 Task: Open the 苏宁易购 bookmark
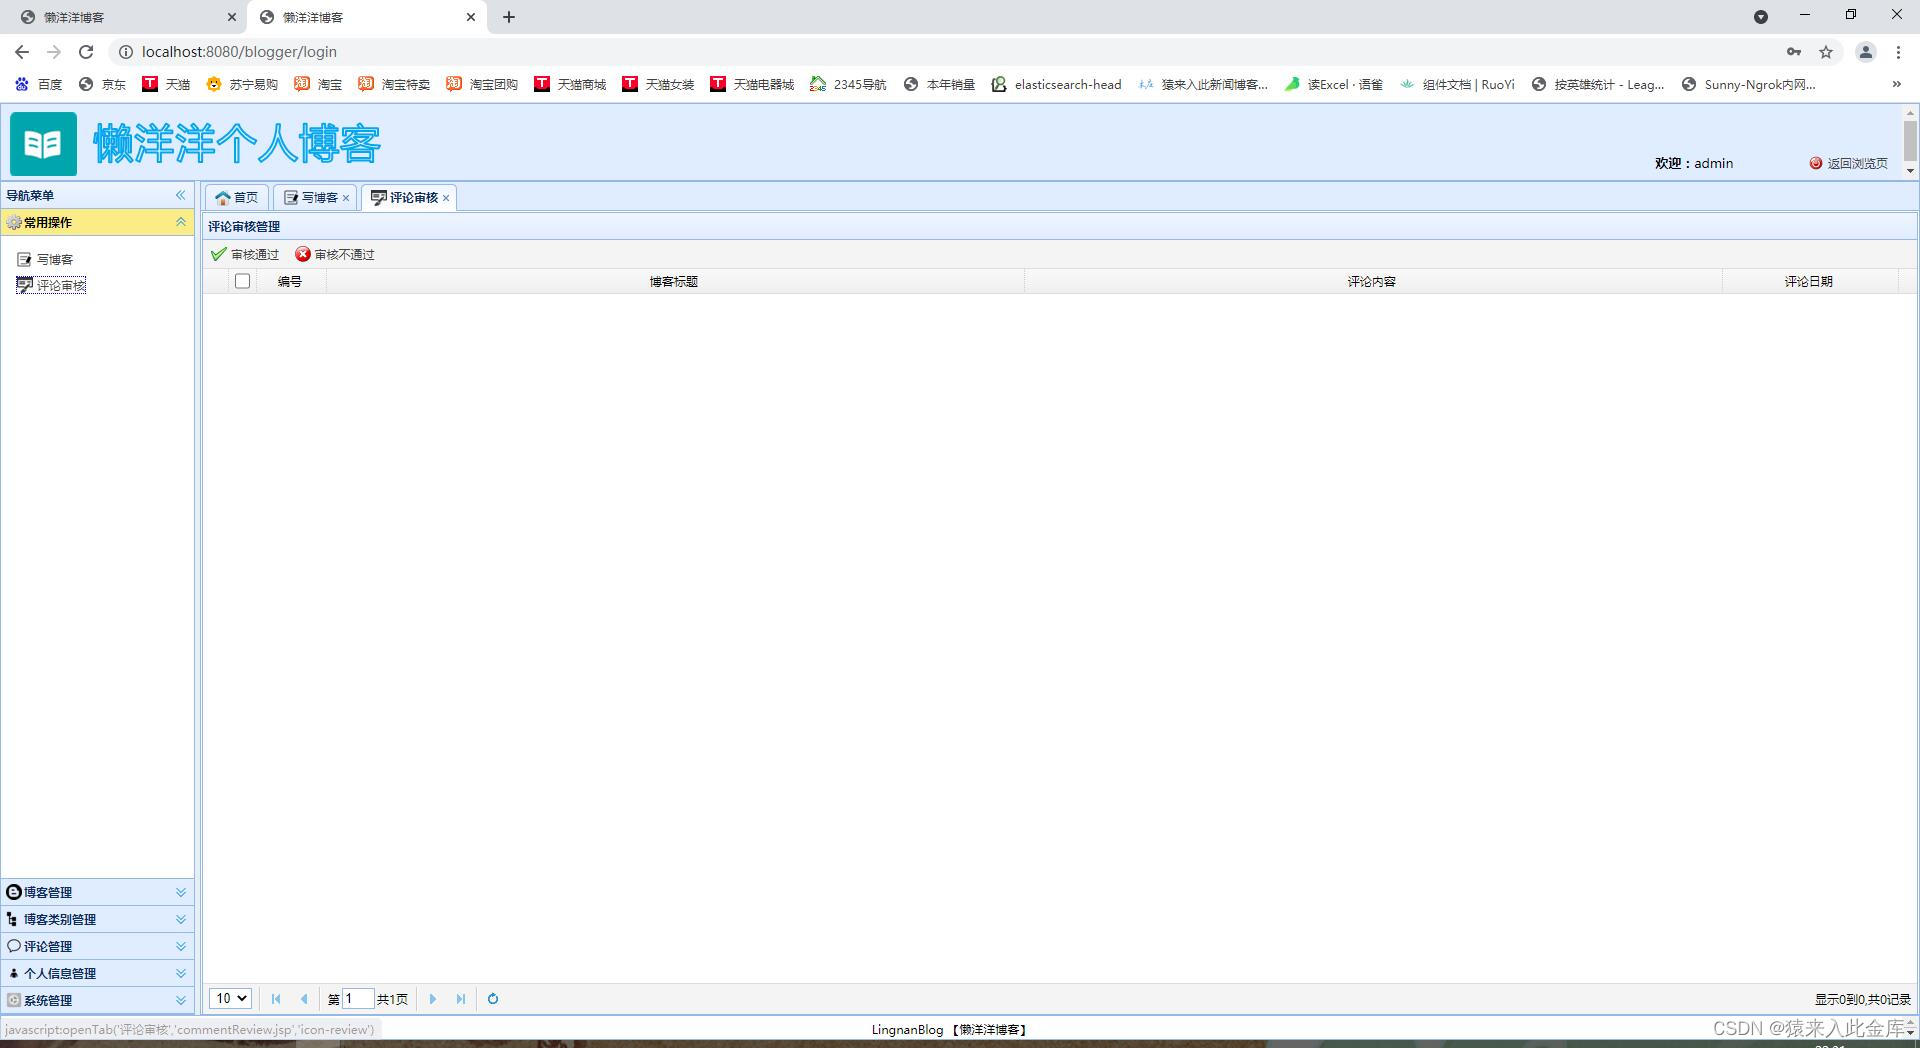point(242,85)
